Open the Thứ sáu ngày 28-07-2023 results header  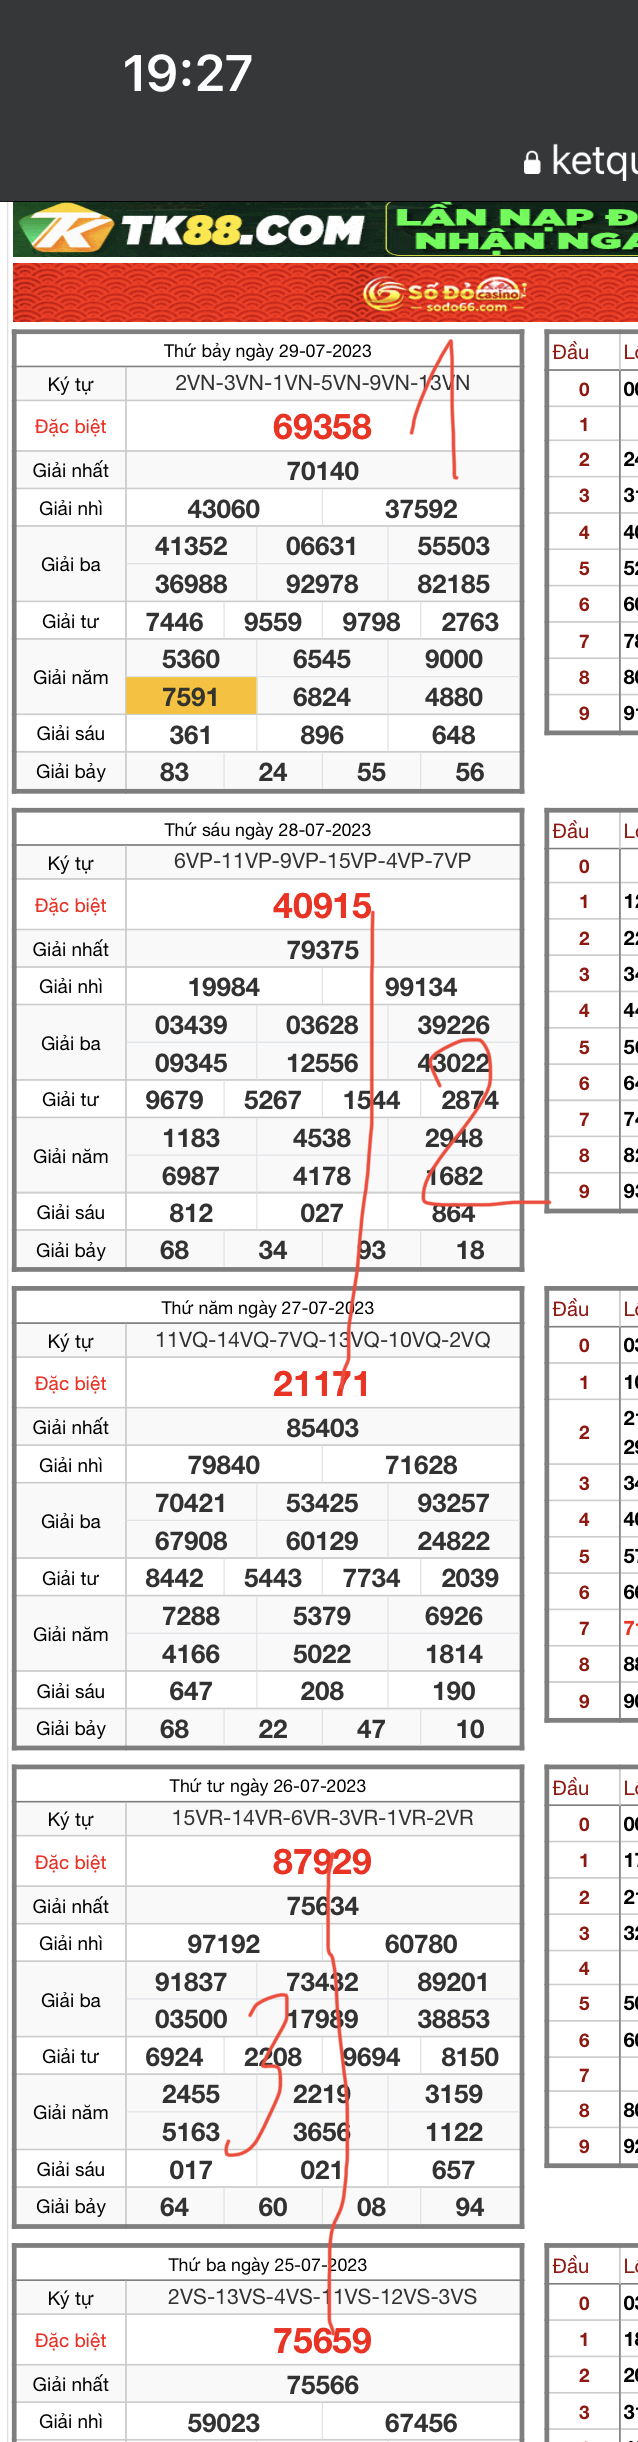(x=267, y=830)
